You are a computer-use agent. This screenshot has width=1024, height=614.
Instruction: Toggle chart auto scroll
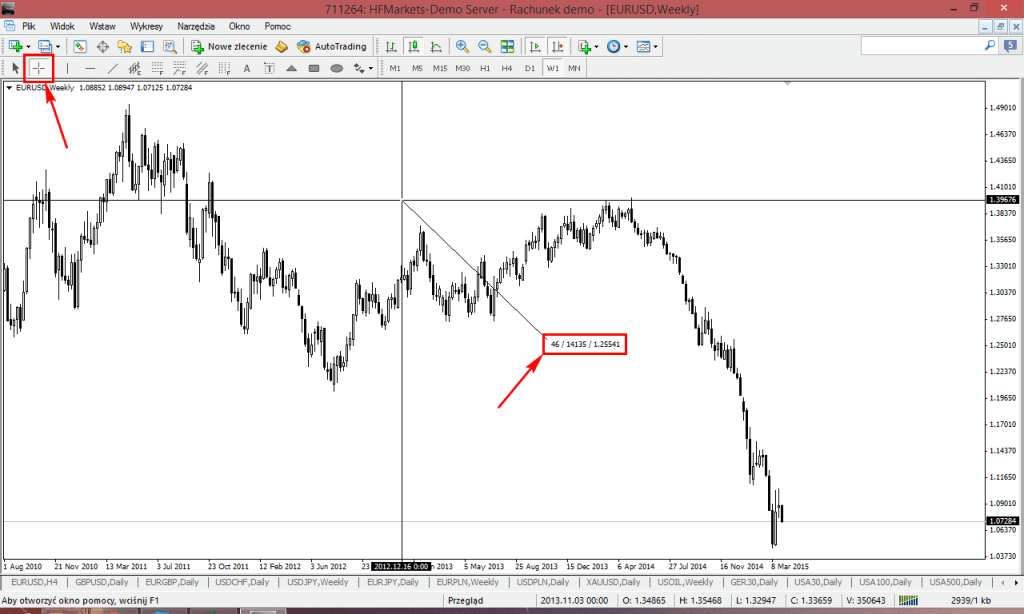click(536, 46)
